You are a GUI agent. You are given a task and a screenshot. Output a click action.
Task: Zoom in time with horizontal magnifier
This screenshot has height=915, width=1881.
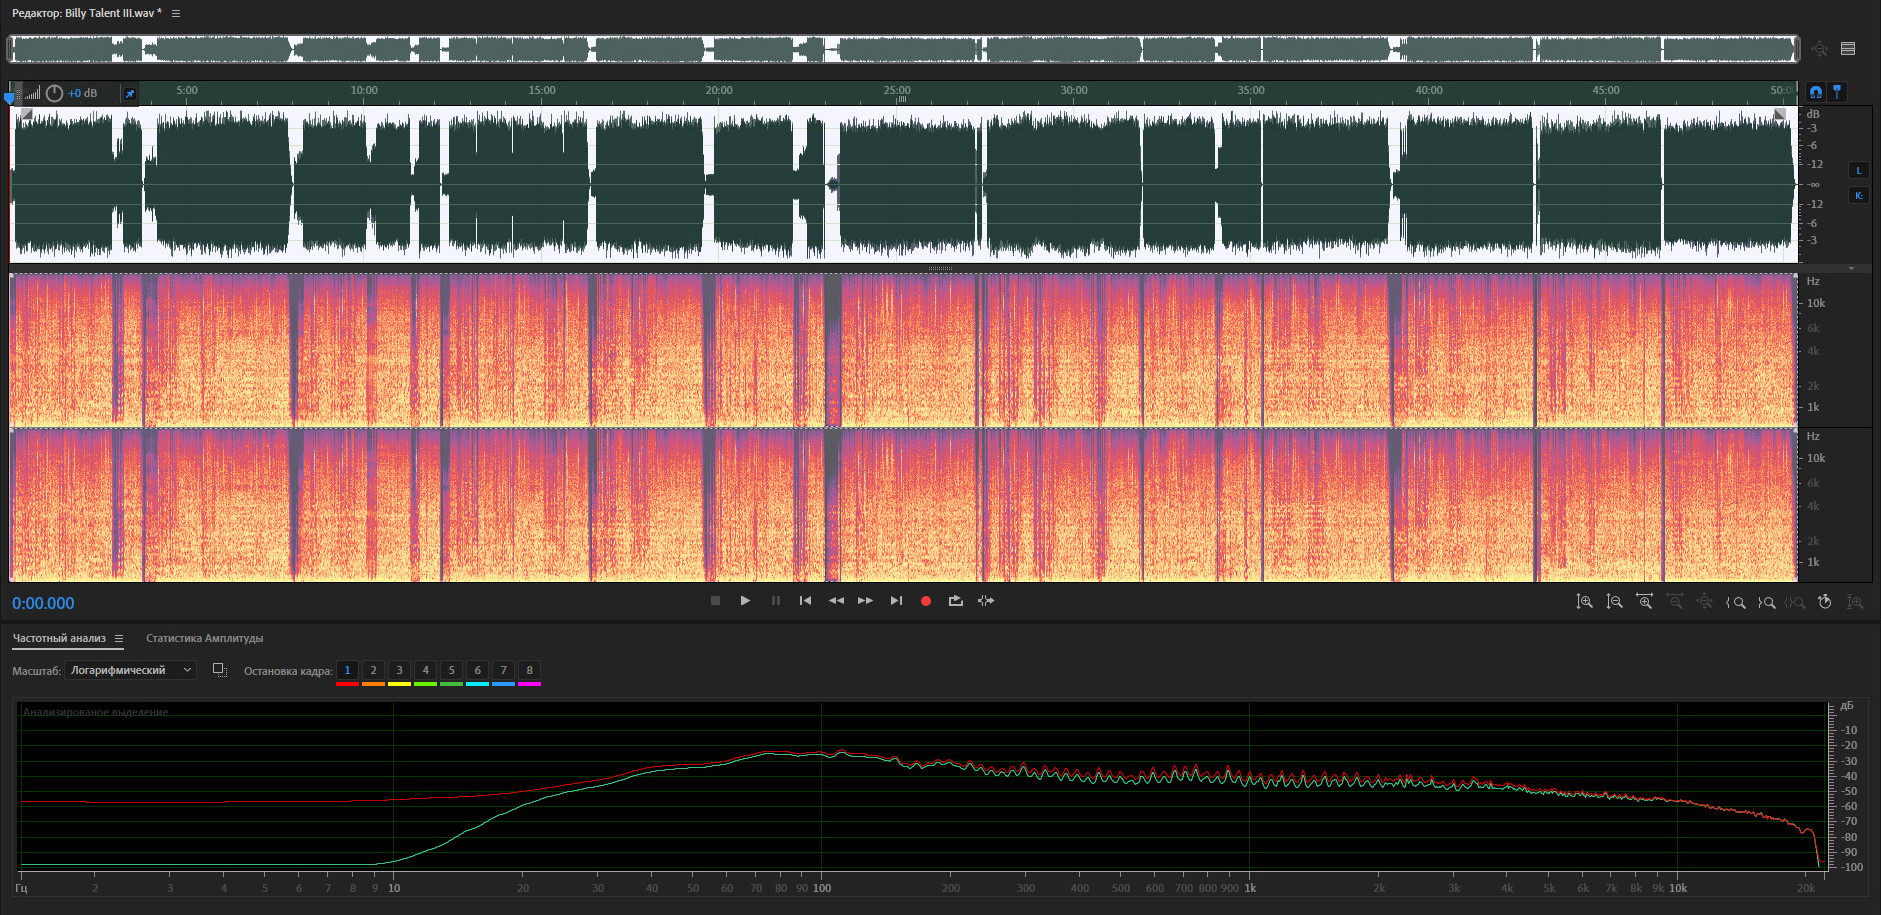coord(1644,602)
